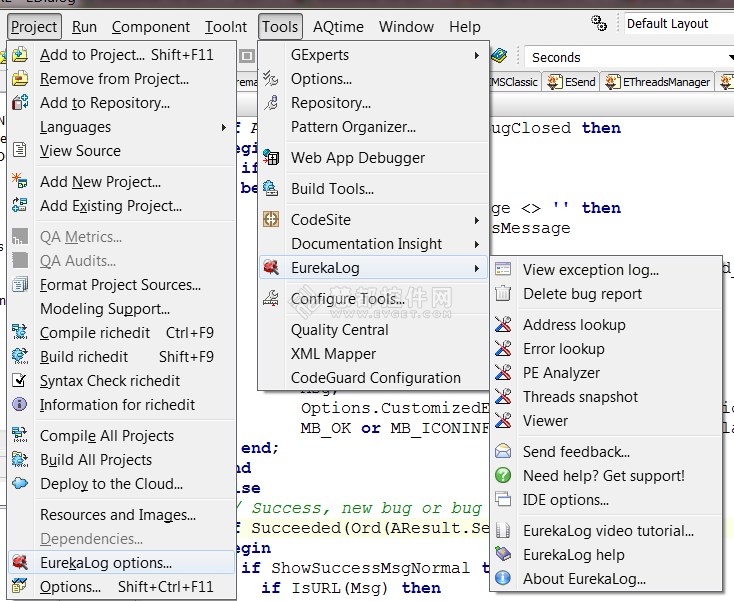Click the Delete bug report trash icon
The width and height of the screenshot is (734, 601).
click(x=503, y=293)
